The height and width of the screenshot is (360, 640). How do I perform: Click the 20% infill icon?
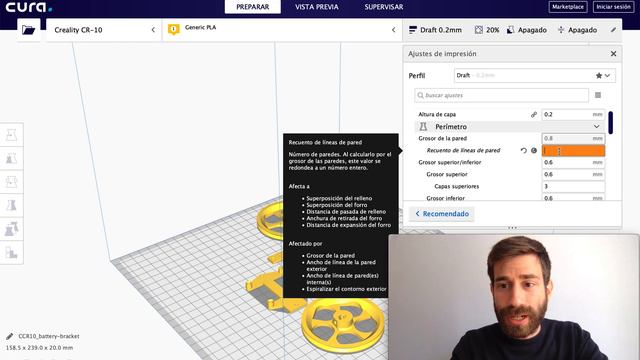pyautogui.click(x=479, y=30)
